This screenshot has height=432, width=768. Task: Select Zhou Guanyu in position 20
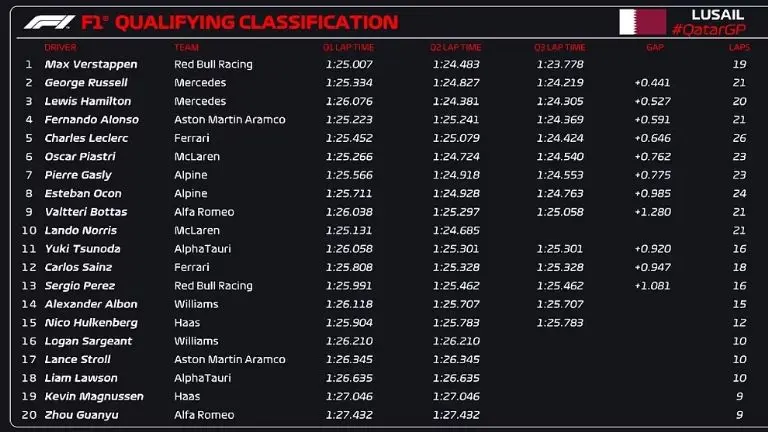click(81, 414)
